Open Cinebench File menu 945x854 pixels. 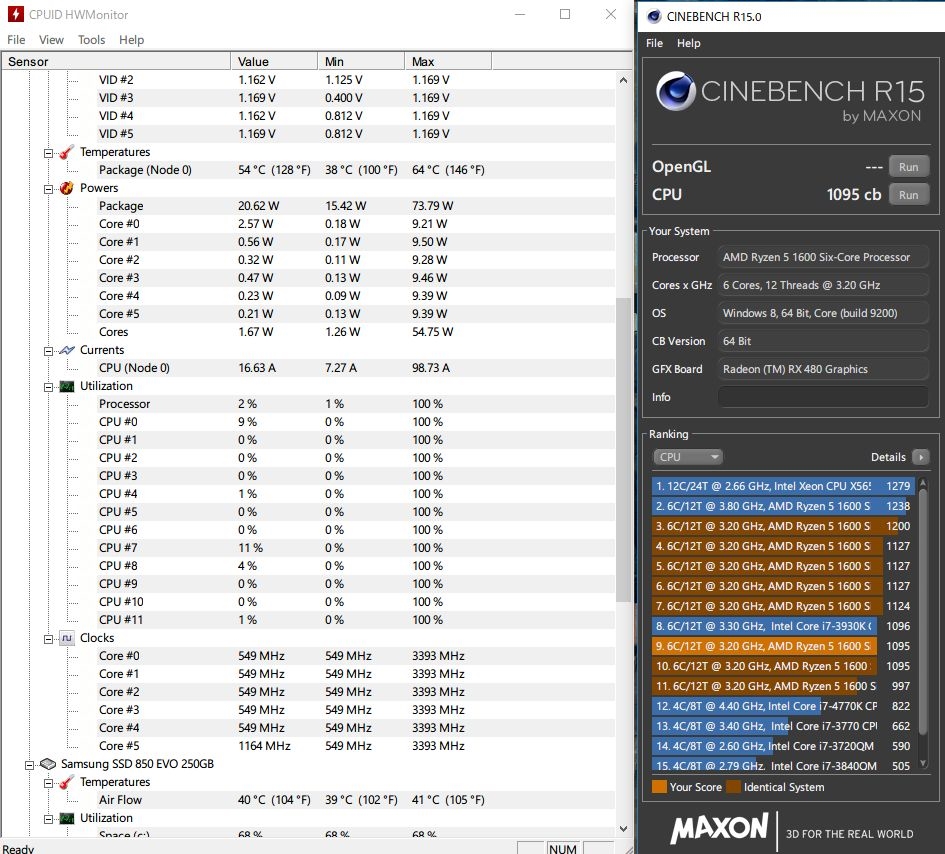(x=655, y=43)
